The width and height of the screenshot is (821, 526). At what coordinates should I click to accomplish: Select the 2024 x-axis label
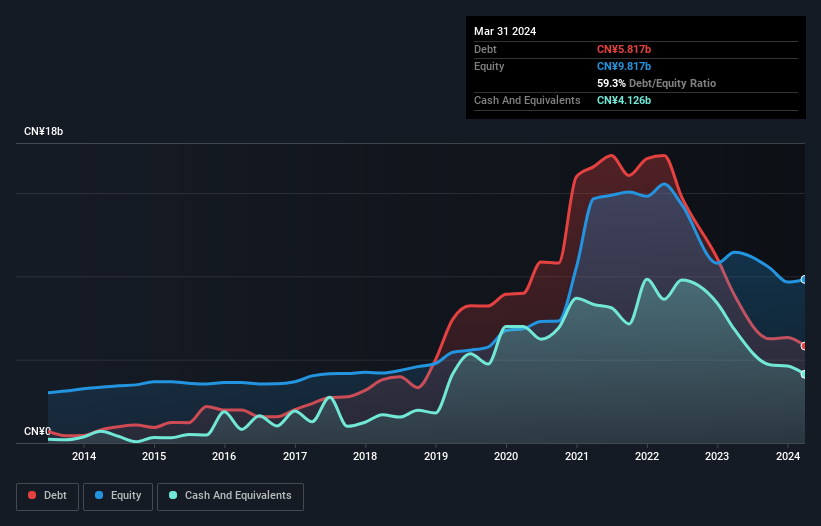tap(788, 456)
